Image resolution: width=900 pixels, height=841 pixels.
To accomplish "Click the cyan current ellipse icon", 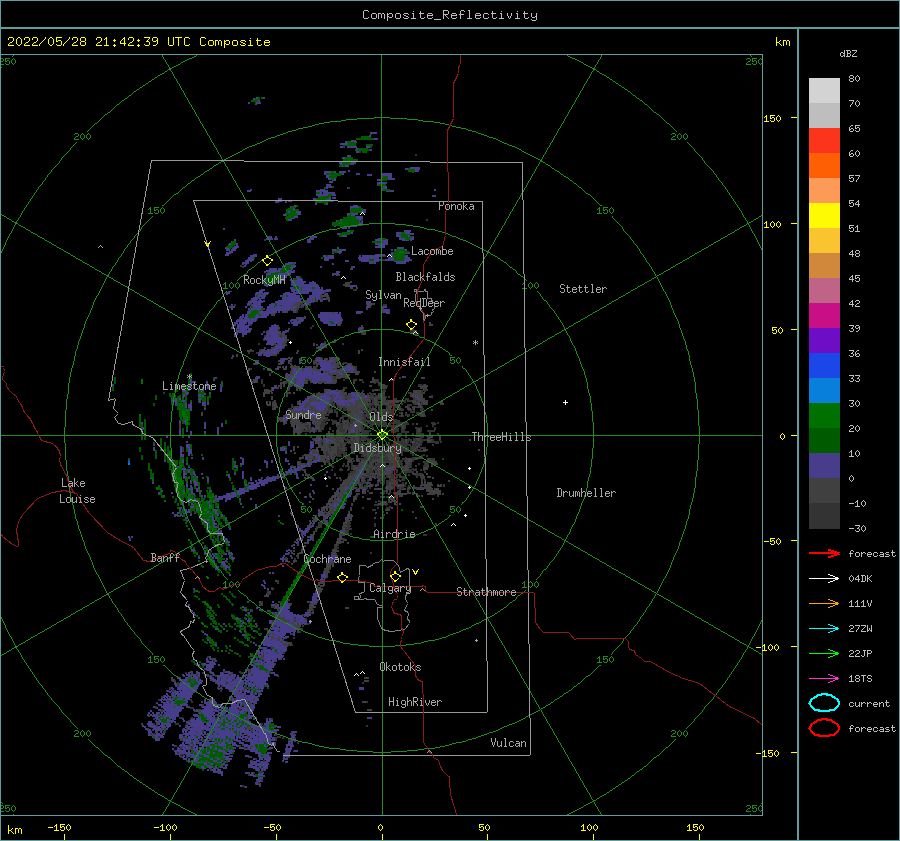I will 824,703.
